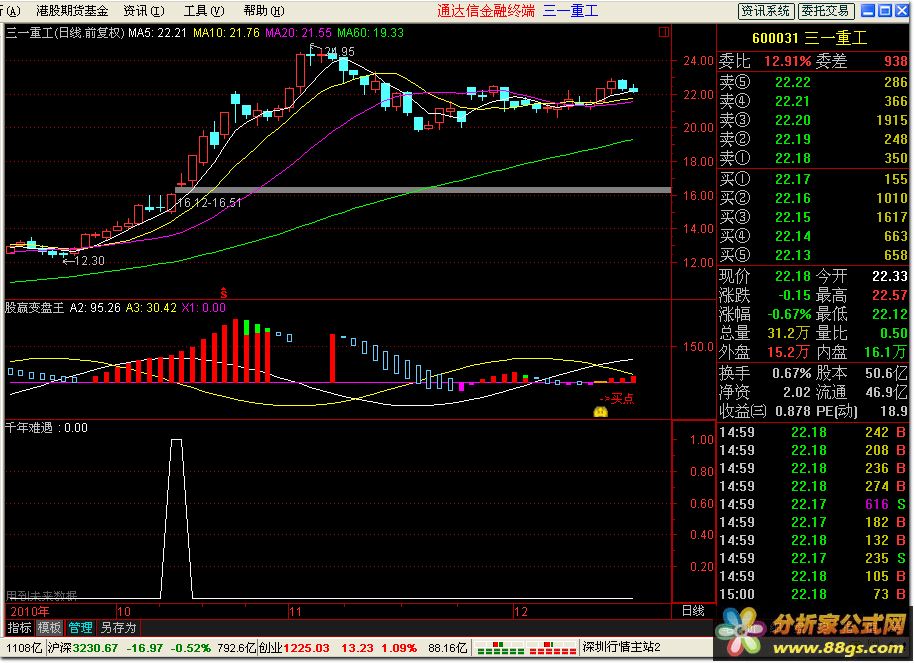
Task: Click the gray gap band on price chart
Action: click(423, 190)
